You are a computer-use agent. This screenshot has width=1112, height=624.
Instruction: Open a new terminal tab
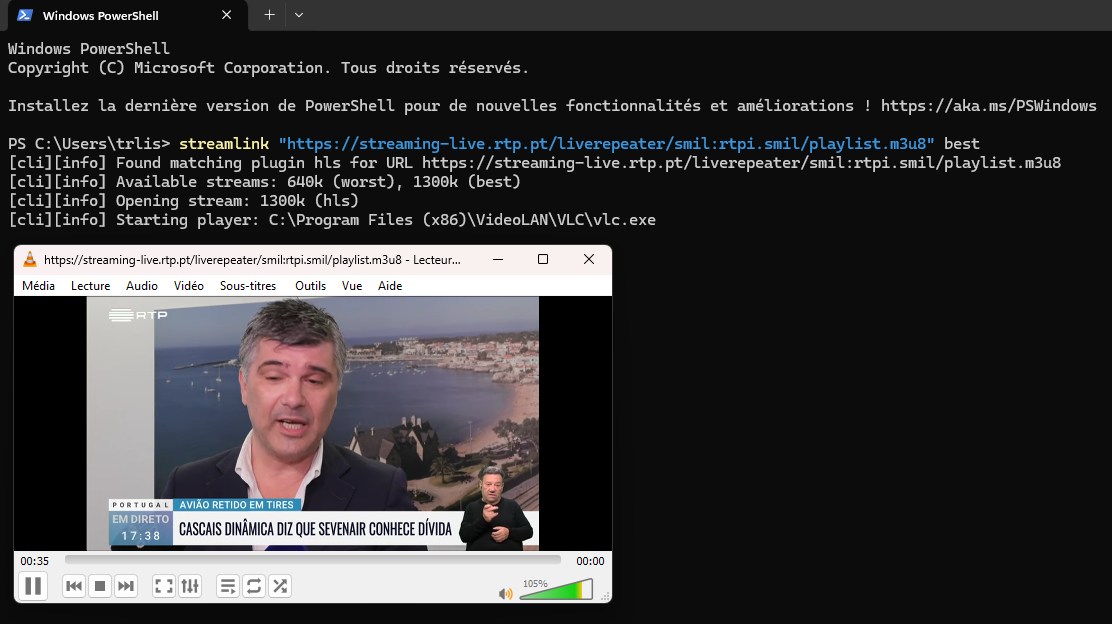click(269, 15)
